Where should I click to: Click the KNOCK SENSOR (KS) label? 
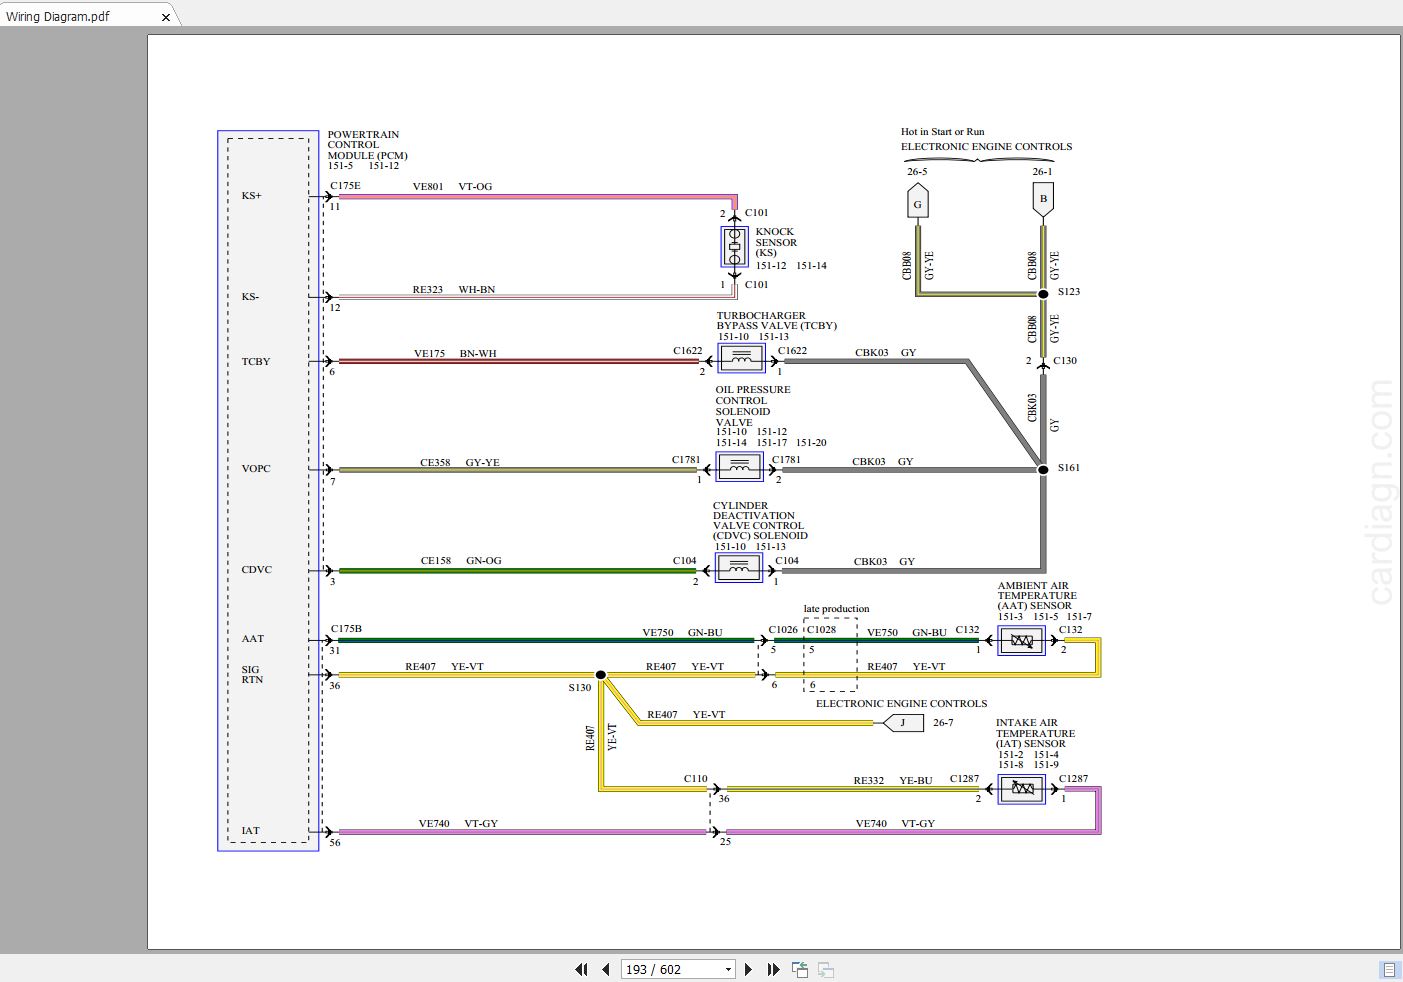(x=776, y=242)
